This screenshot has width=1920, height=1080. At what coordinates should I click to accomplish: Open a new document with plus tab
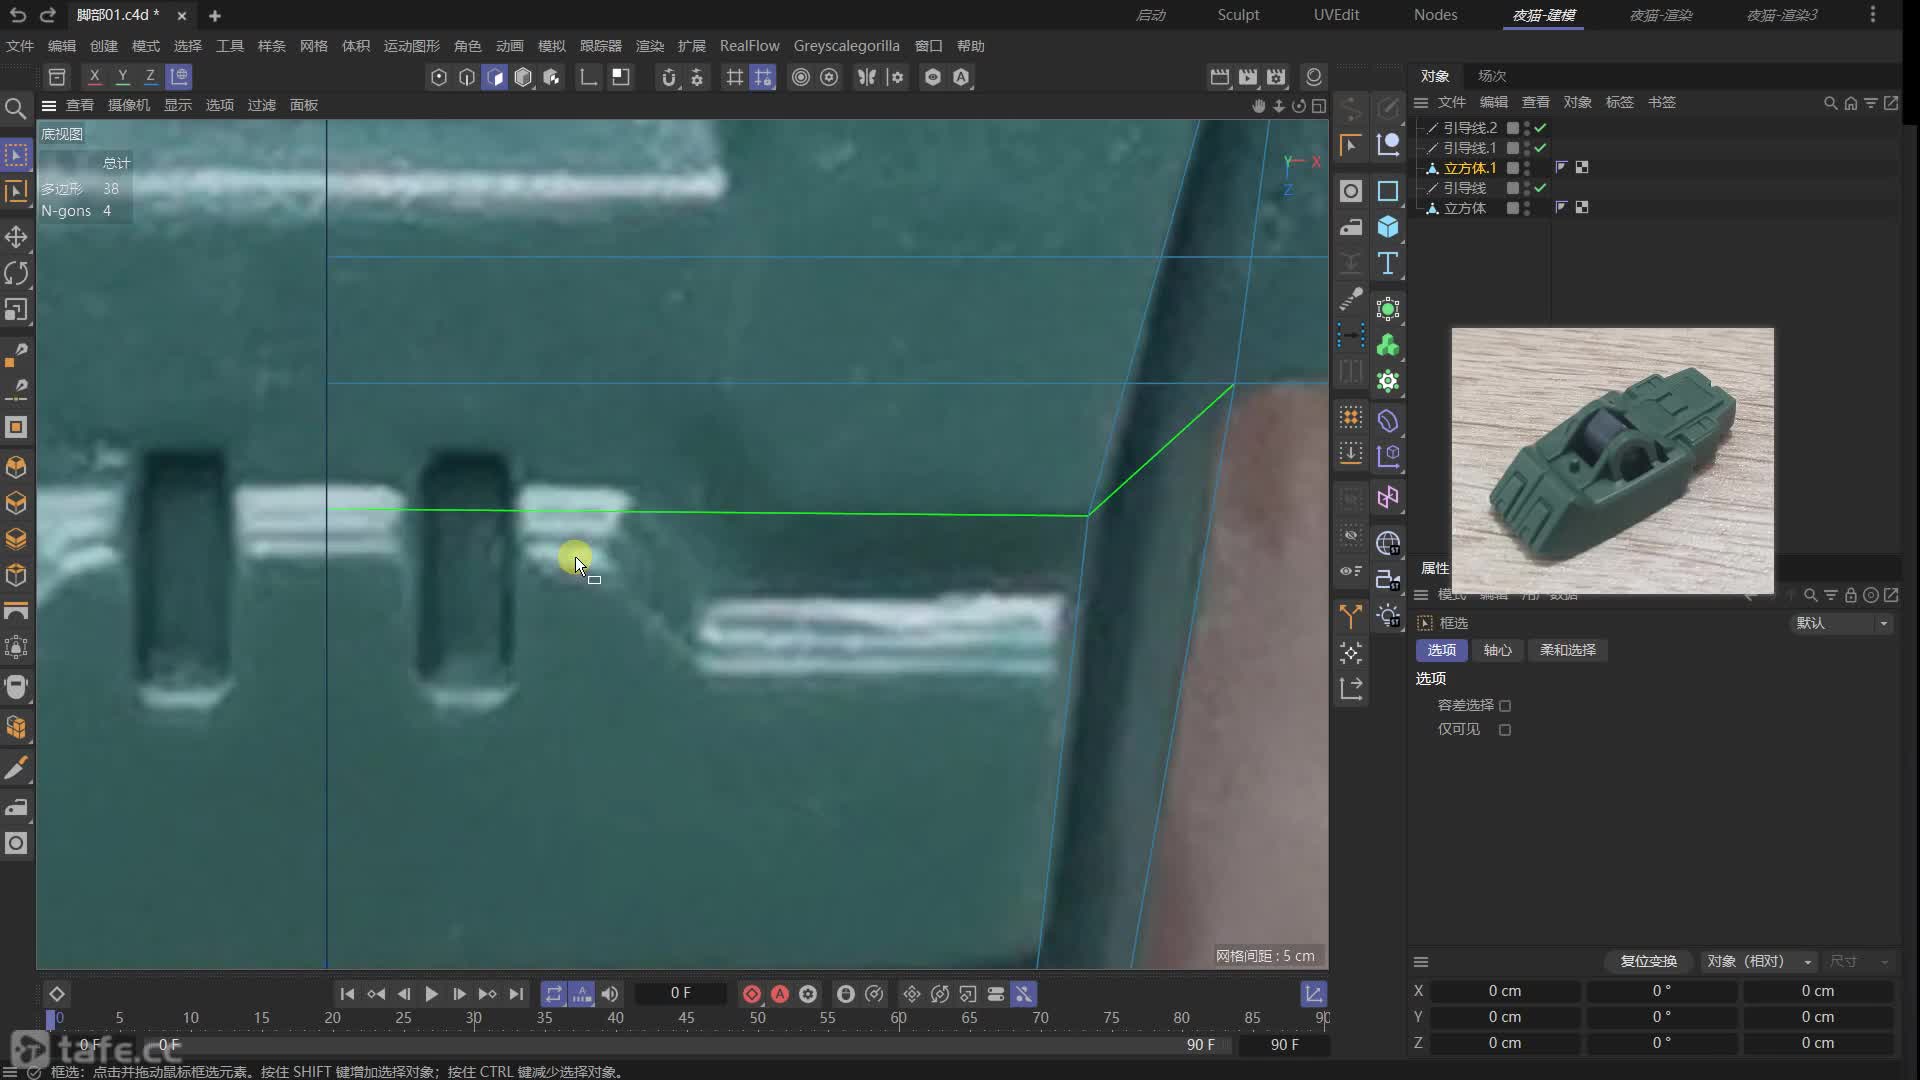[x=214, y=15]
